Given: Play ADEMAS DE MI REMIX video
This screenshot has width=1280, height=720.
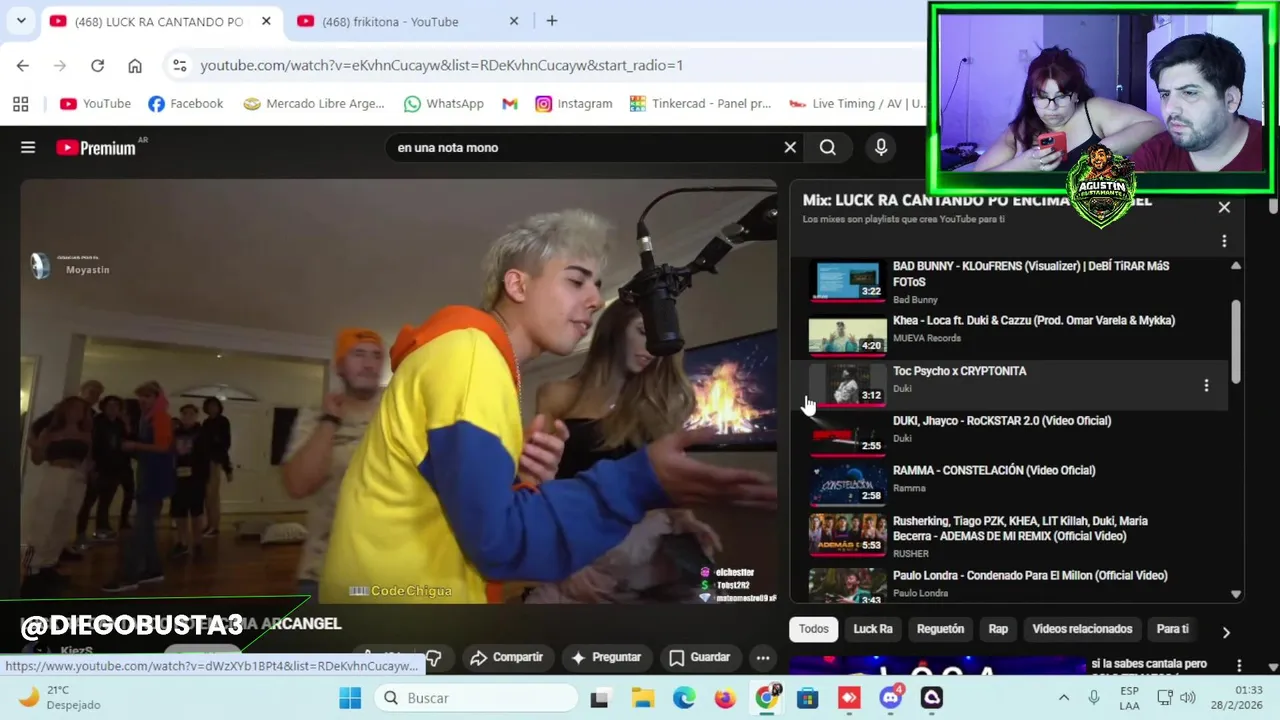Looking at the screenshot, I should 1010,536.
